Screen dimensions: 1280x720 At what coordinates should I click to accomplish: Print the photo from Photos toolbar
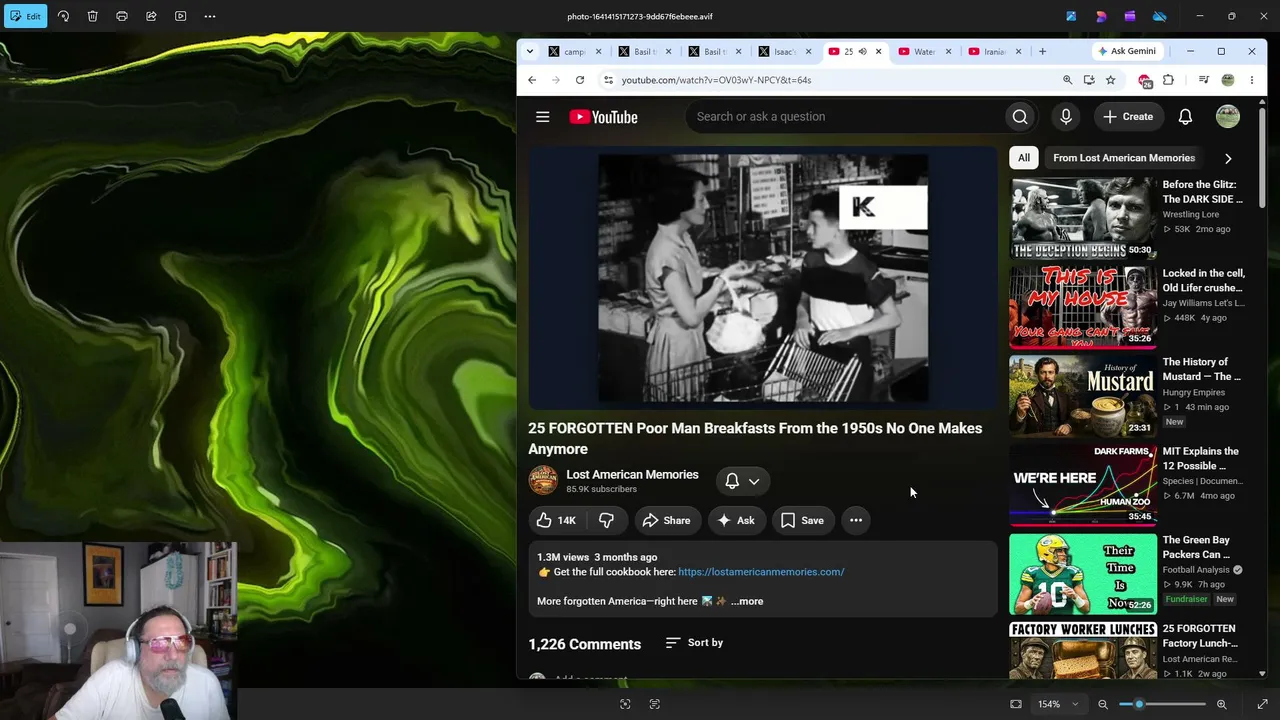coord(122,16)
